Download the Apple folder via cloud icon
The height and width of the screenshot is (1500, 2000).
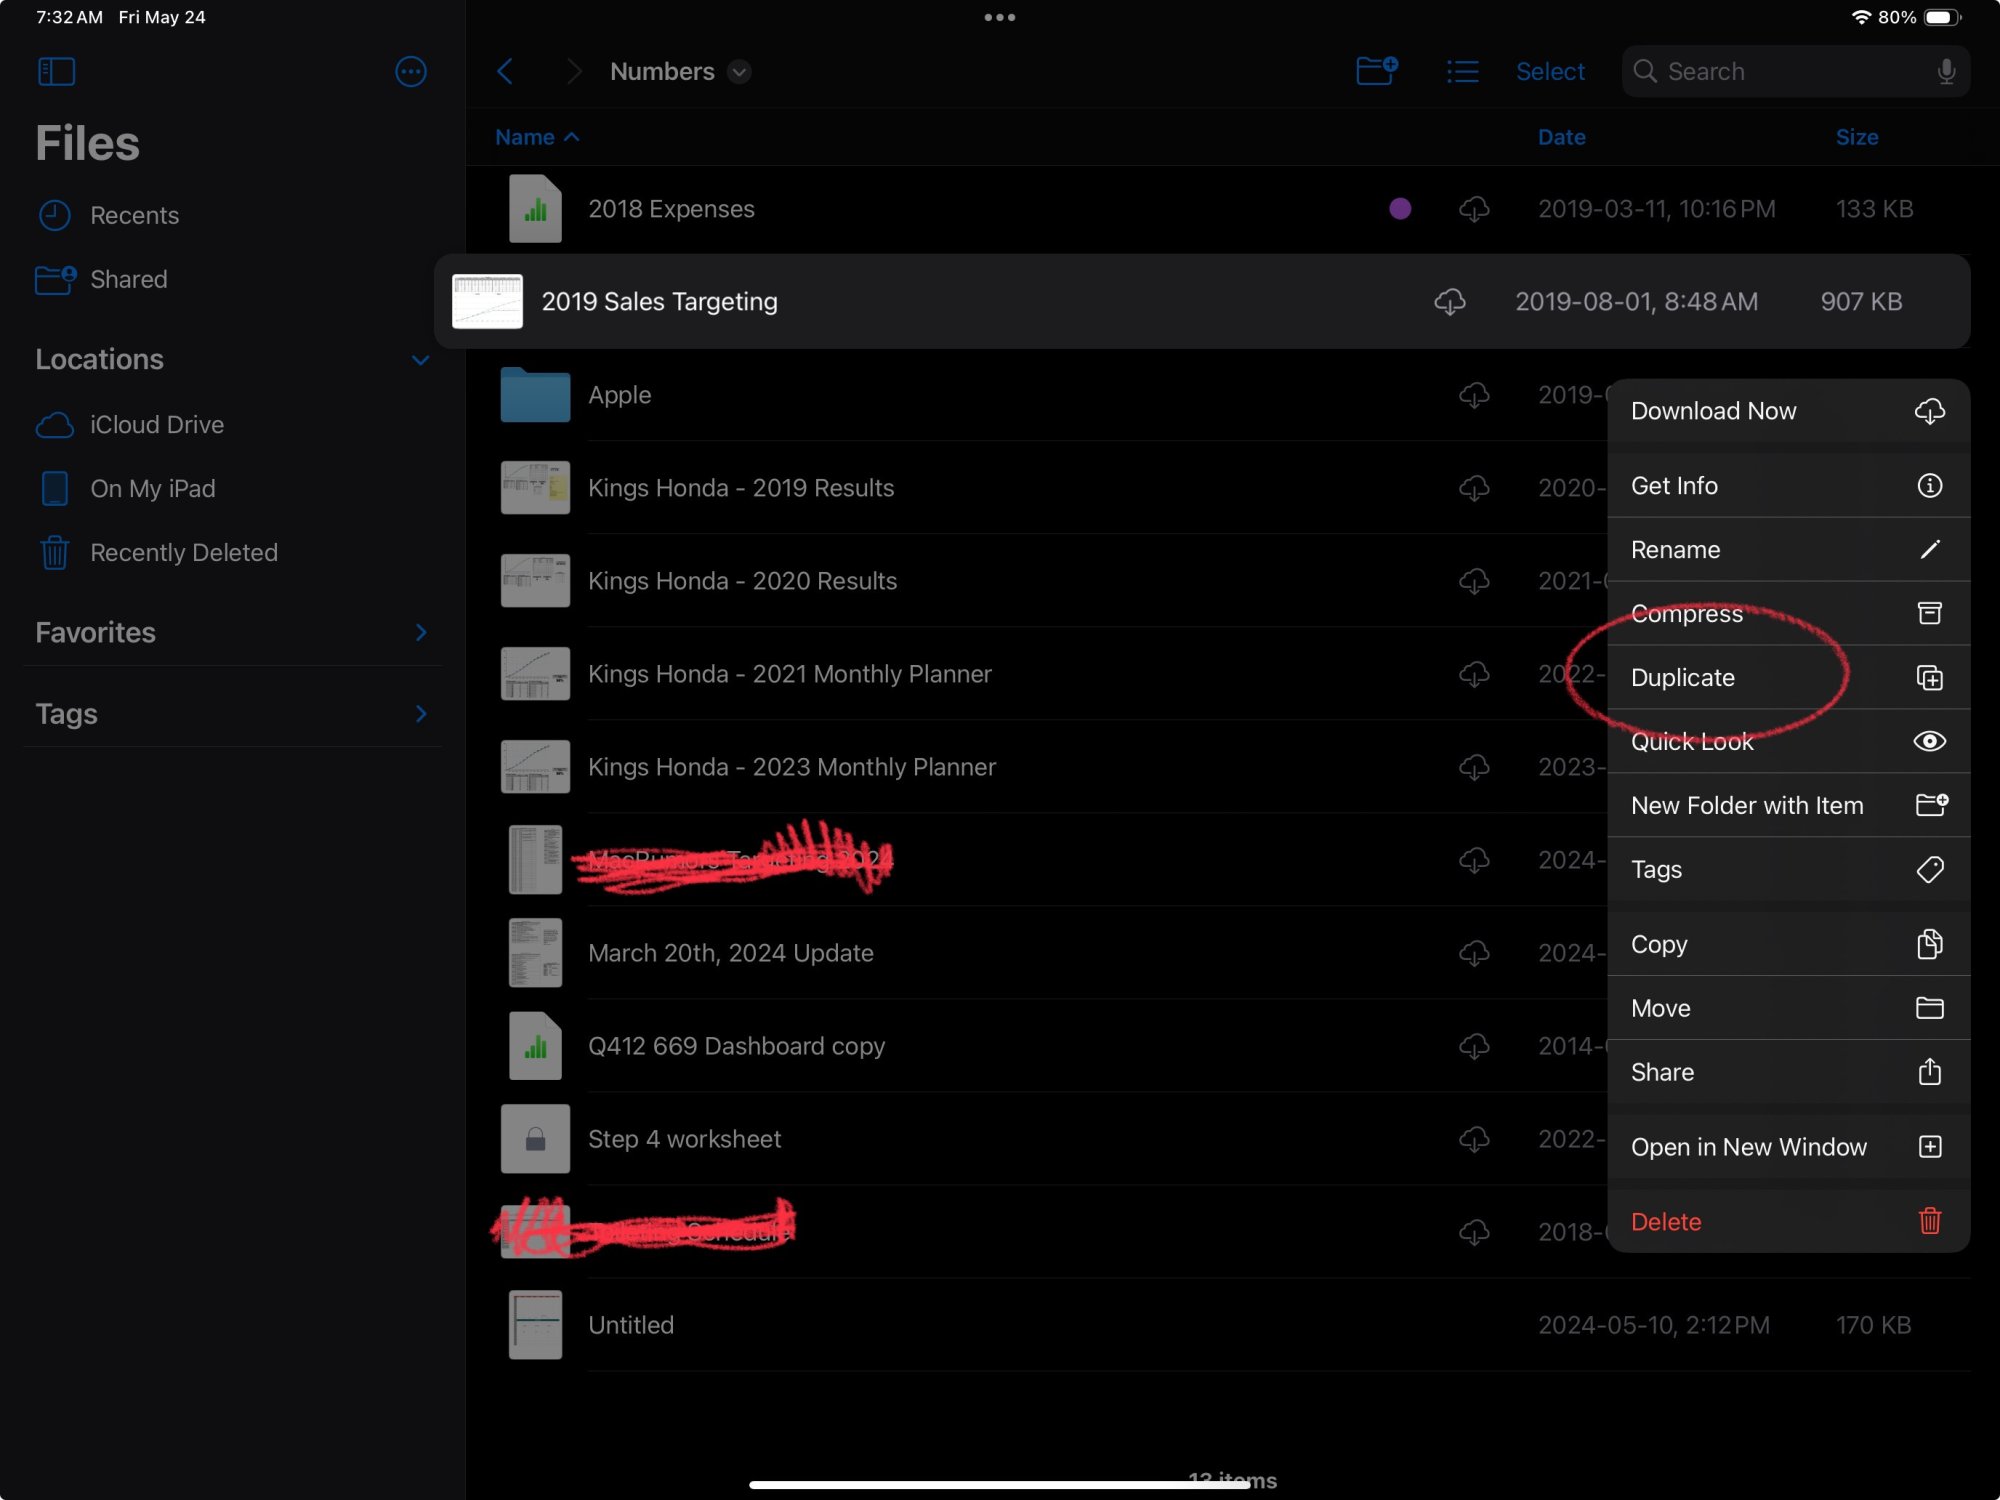[1474, 394]
